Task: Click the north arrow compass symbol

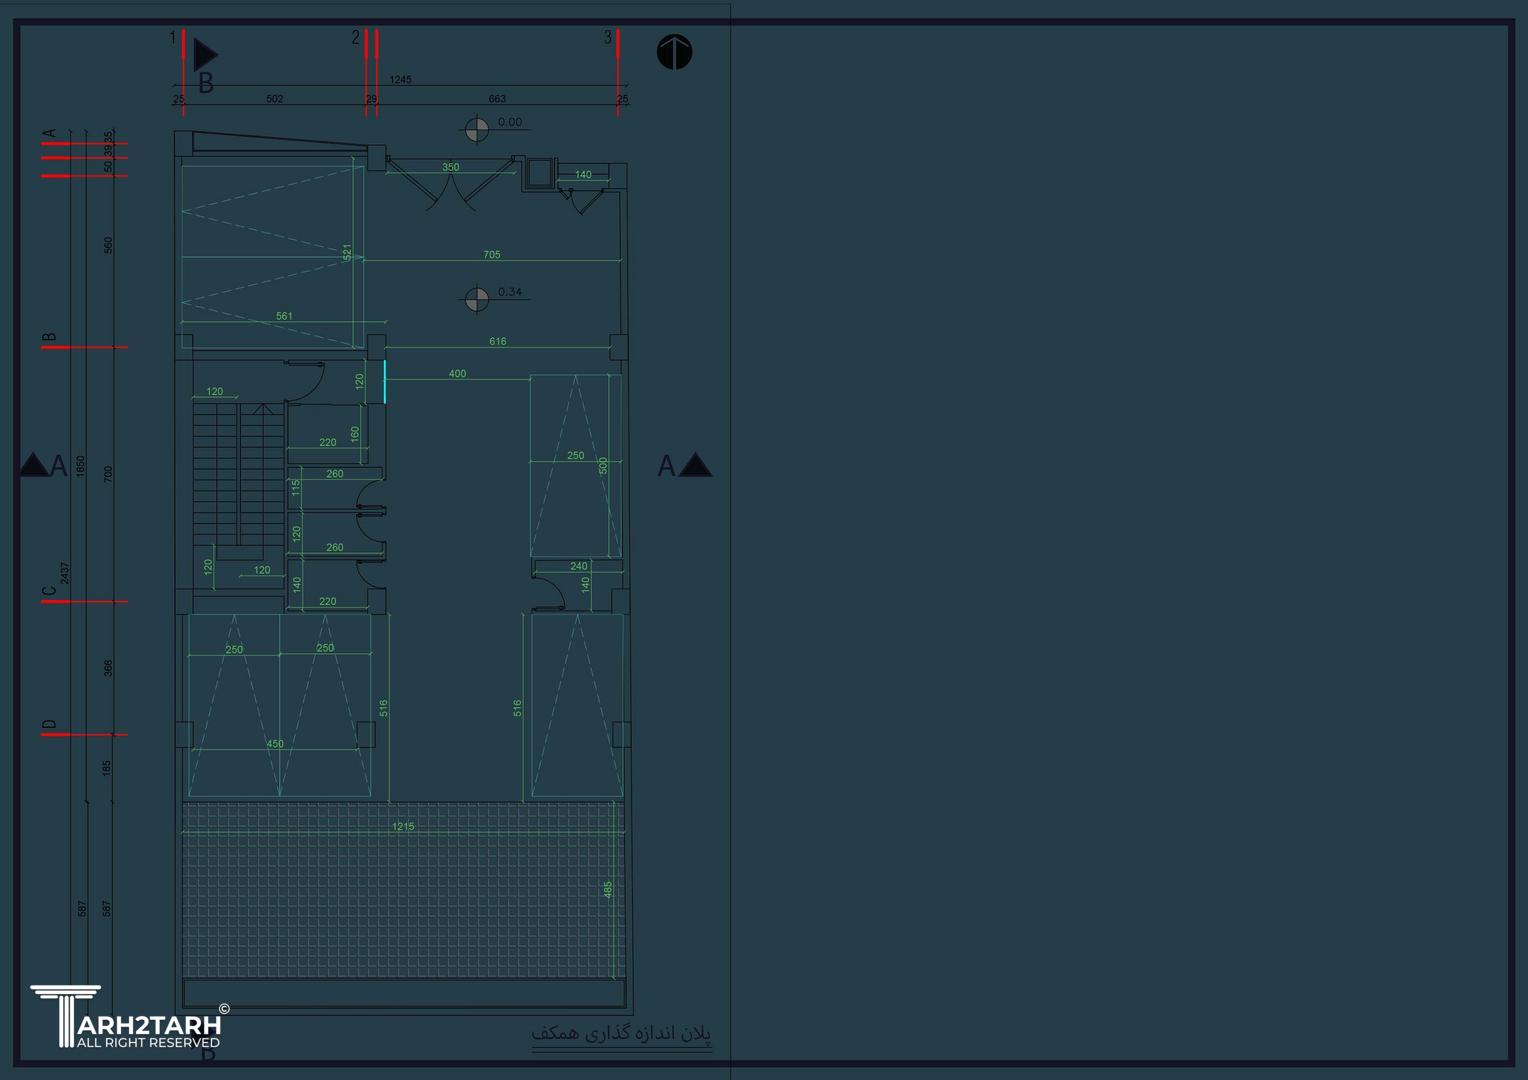Action: coord(674,52)
